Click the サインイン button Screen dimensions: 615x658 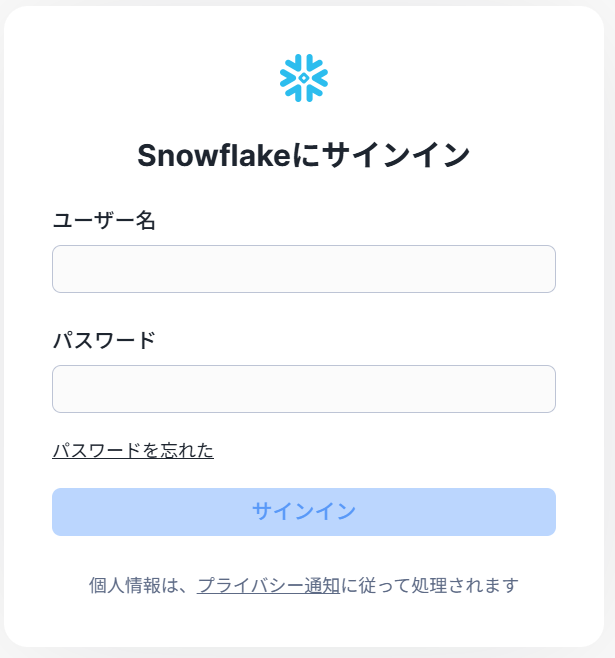(304, 512)
